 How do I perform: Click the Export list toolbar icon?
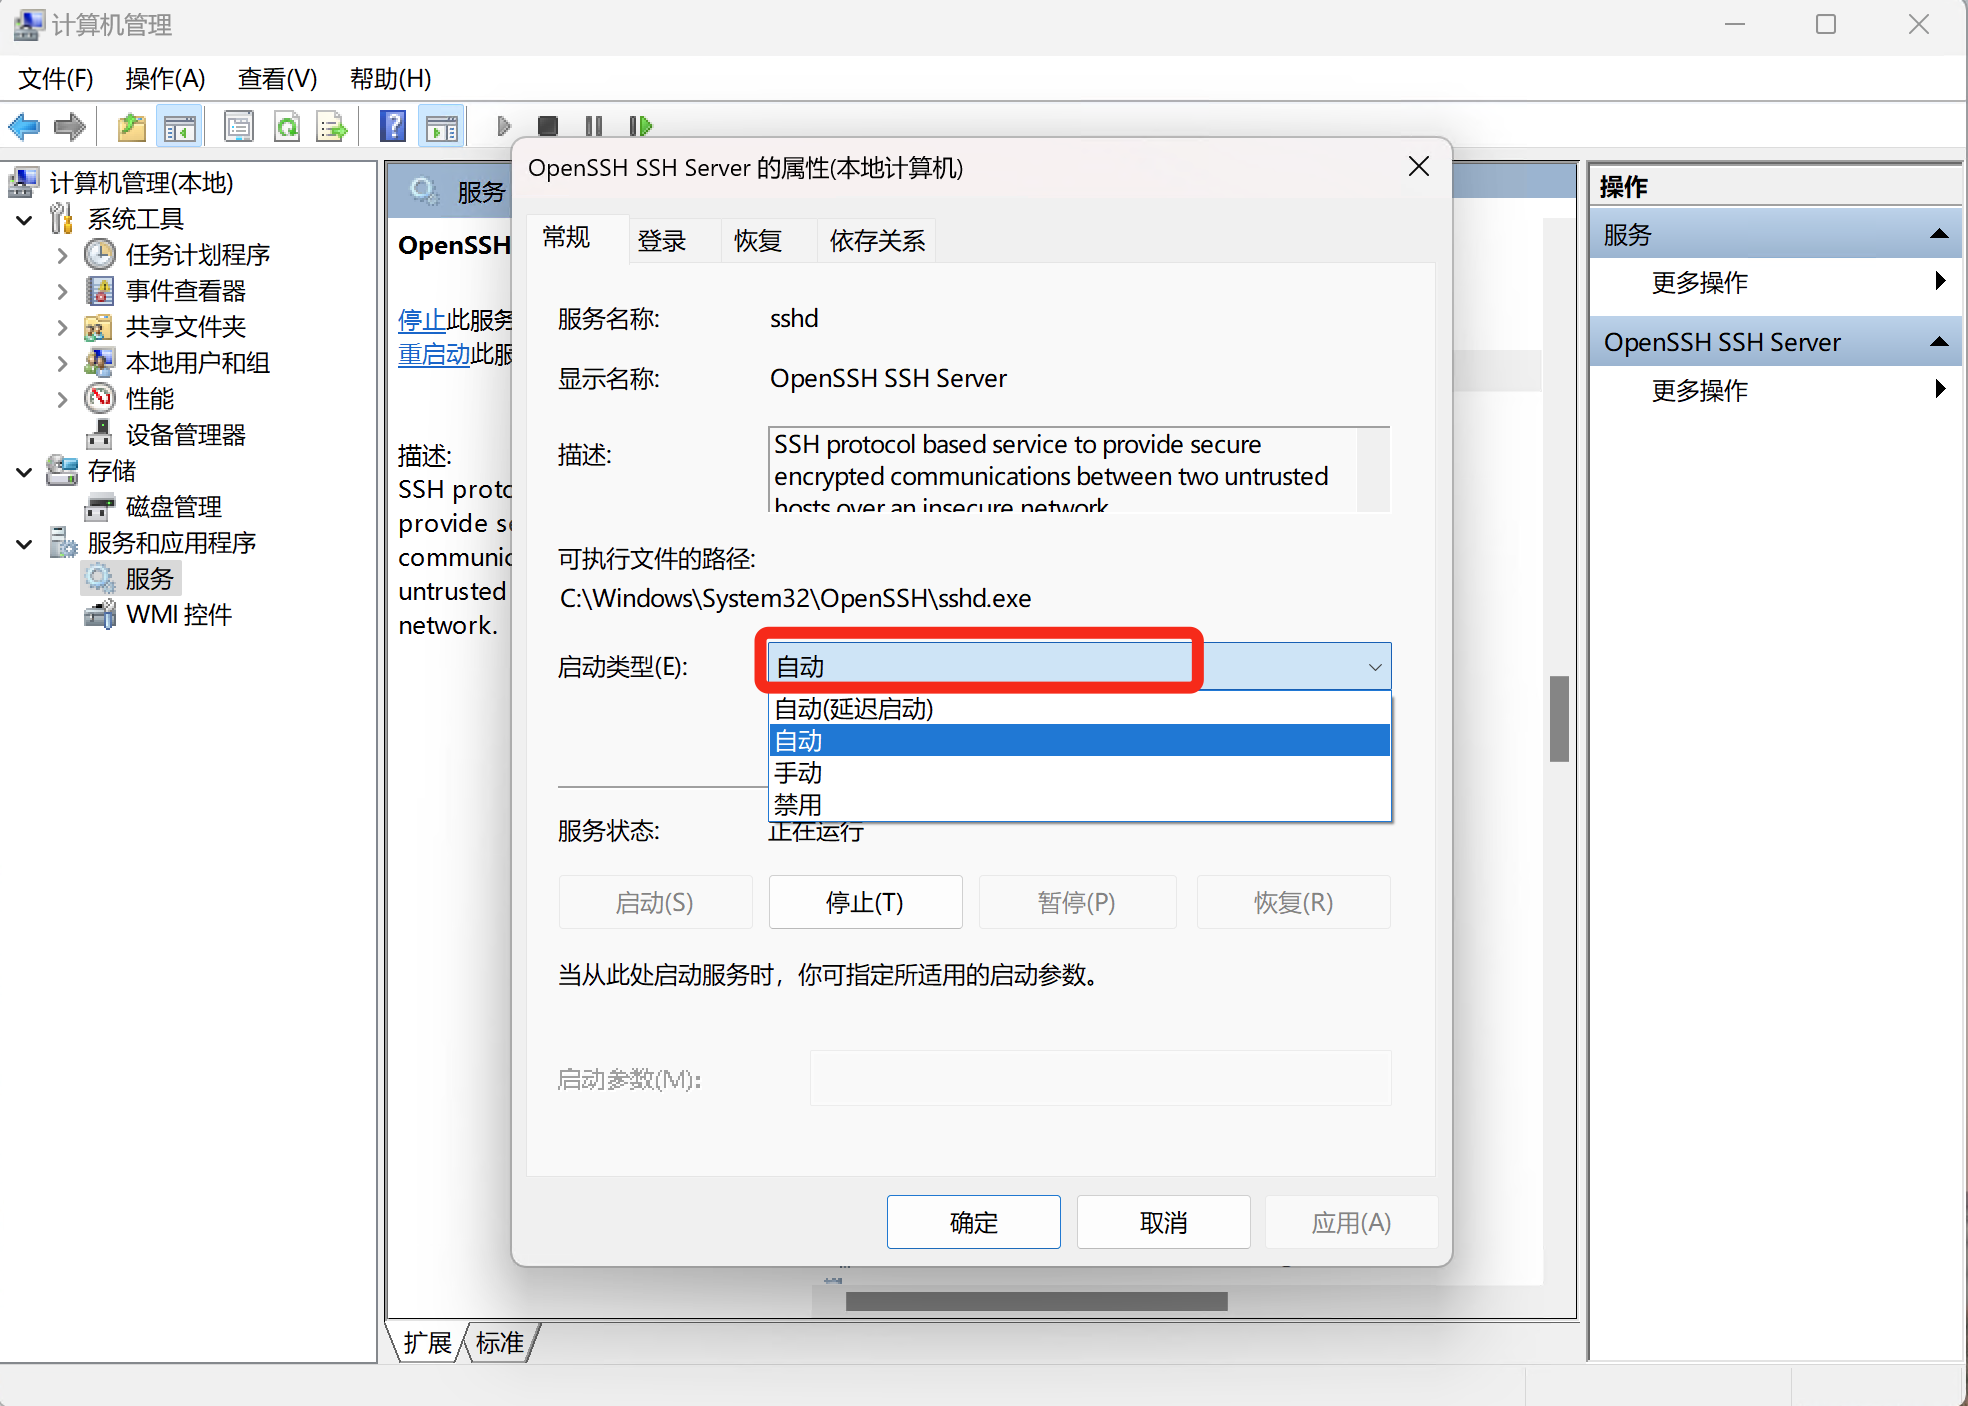click(332, 127)
